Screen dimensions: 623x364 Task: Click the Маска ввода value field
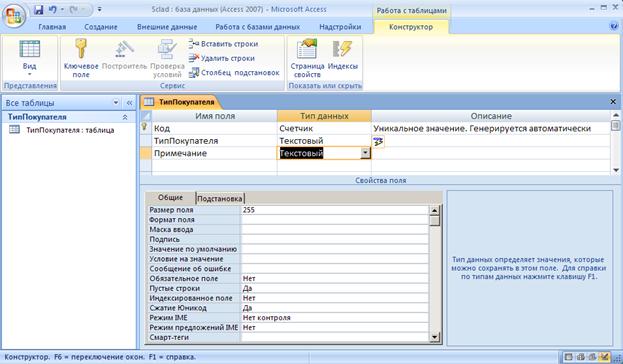(335, 229)
